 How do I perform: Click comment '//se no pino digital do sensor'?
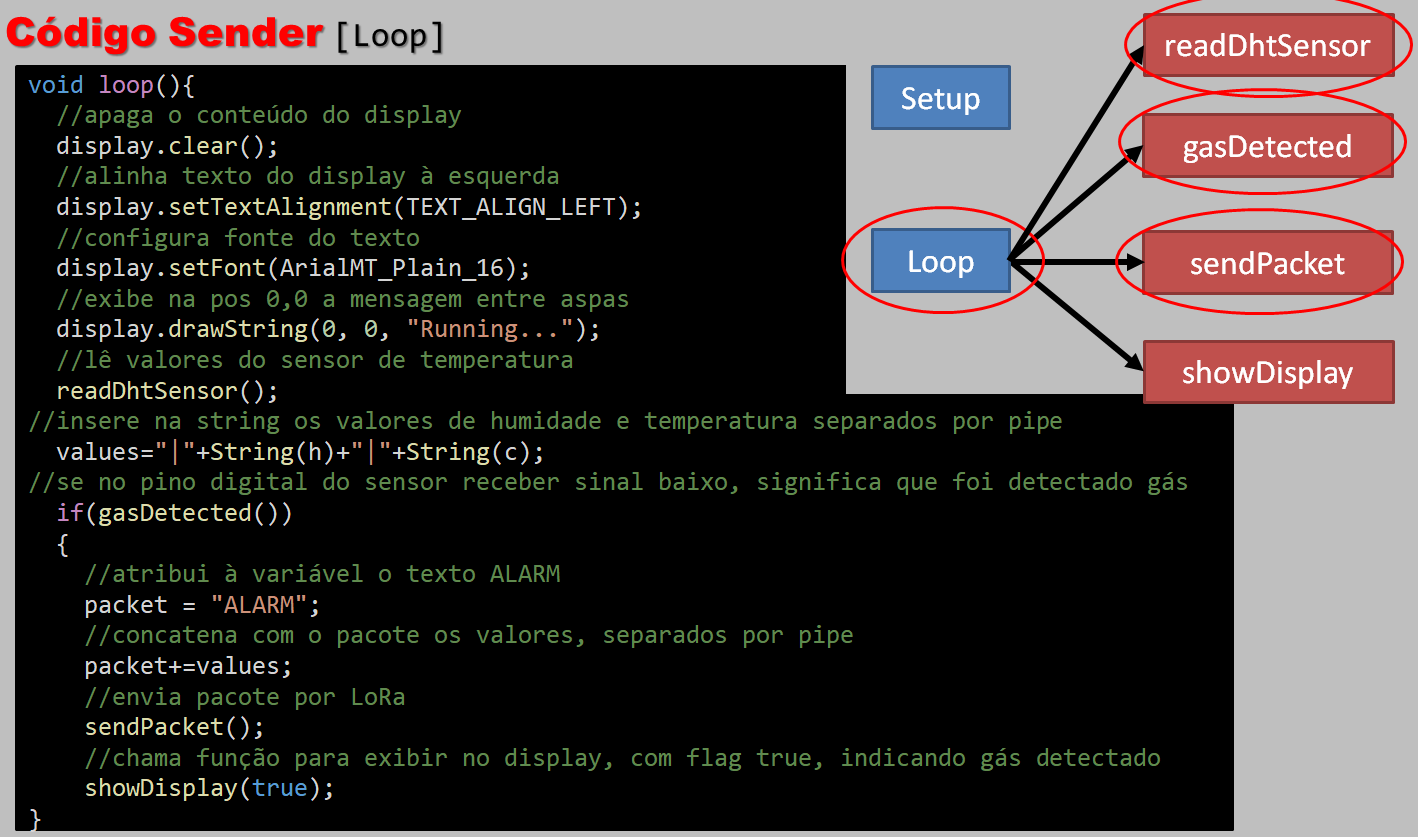[x=608, y=482]
